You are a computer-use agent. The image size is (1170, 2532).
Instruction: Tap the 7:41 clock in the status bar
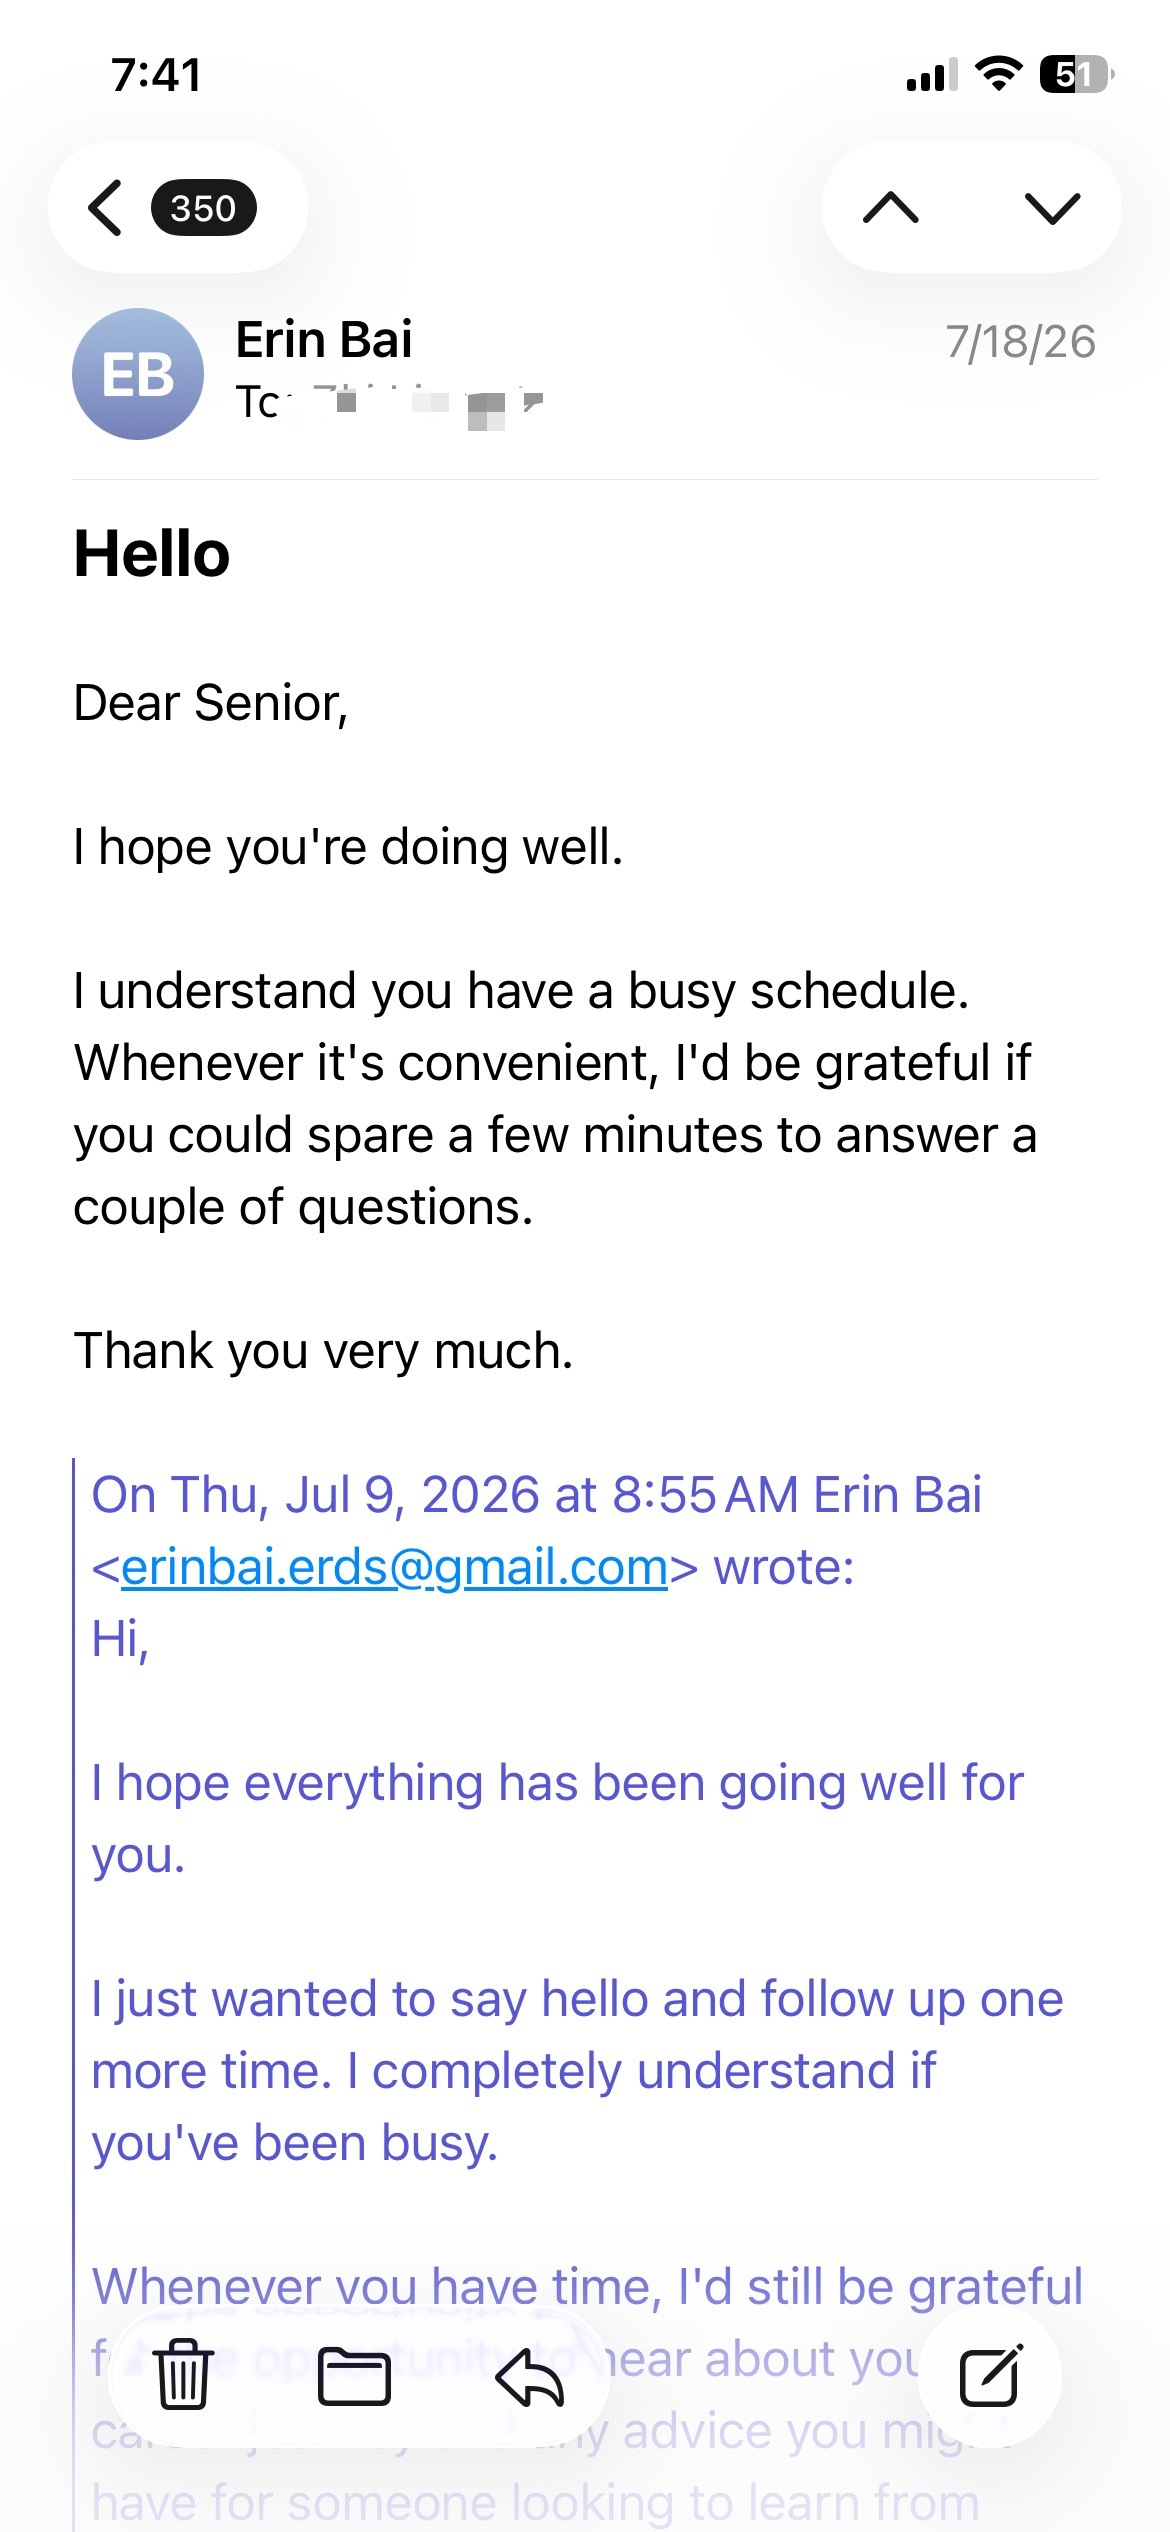156,75
